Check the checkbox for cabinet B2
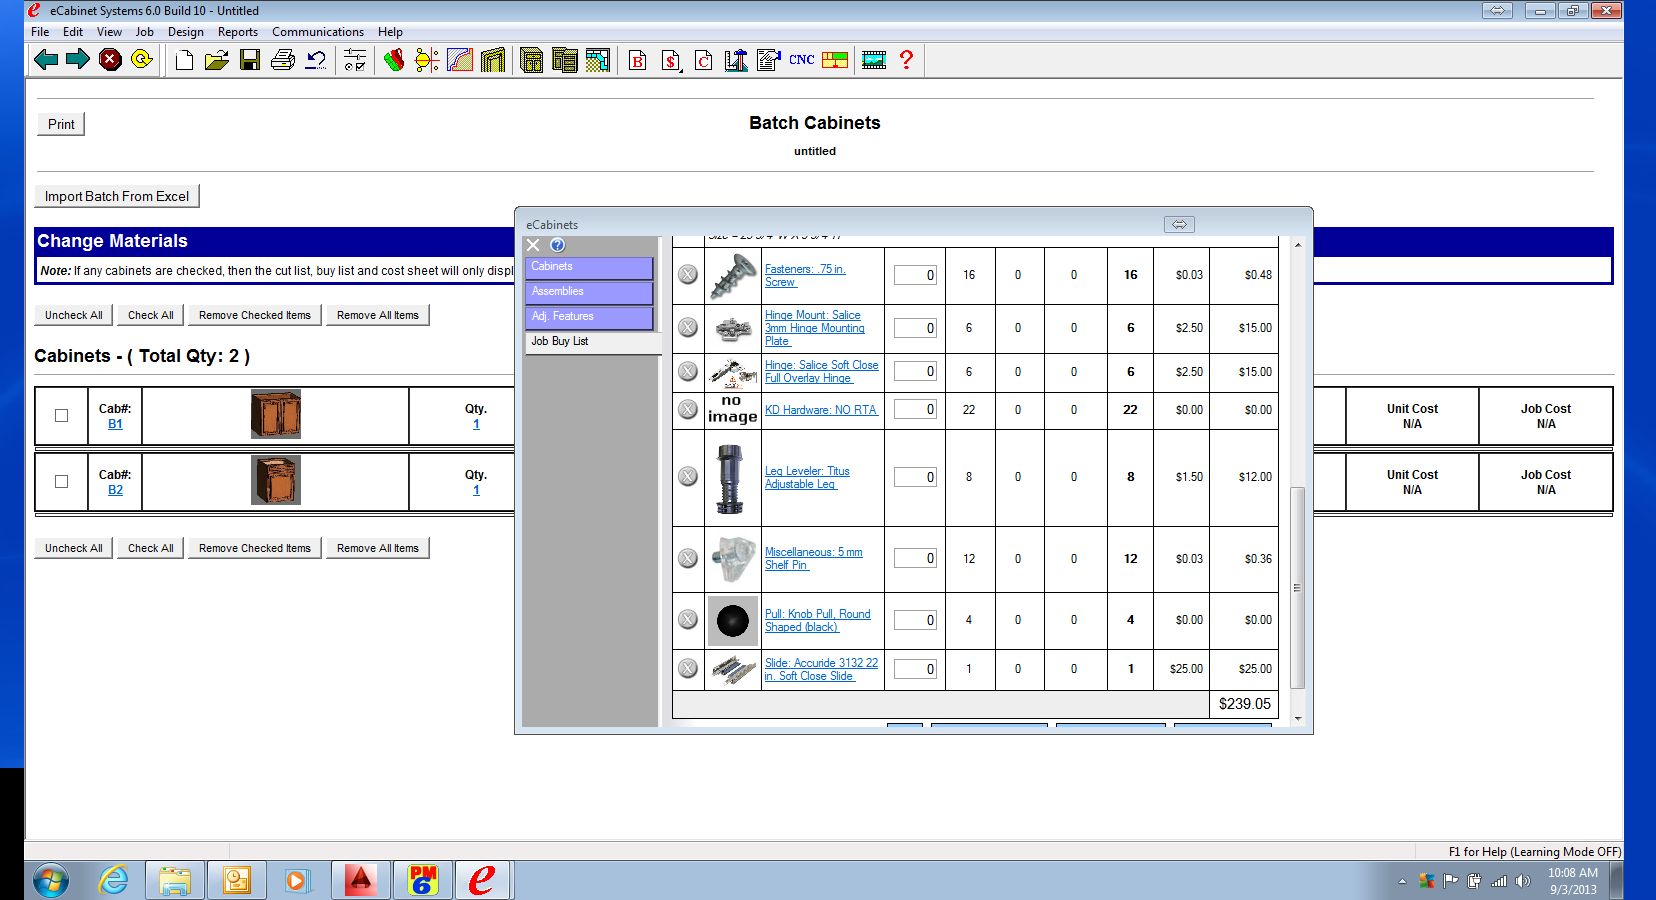This screenshot has height=900, width=1656. point(62,482)
